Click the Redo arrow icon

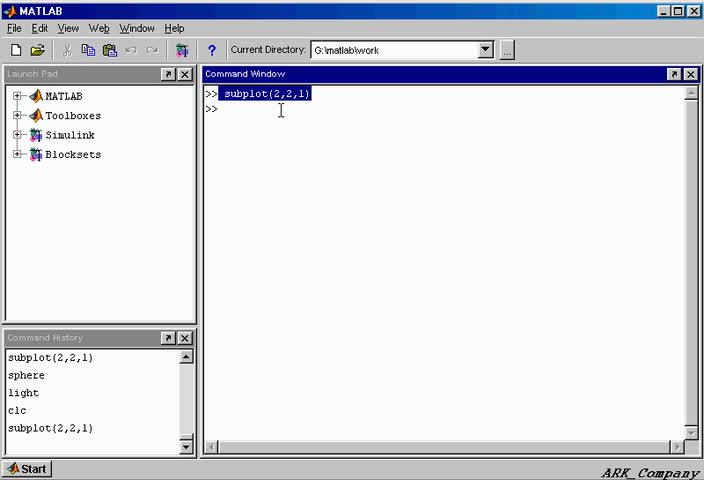coord(153,50)
